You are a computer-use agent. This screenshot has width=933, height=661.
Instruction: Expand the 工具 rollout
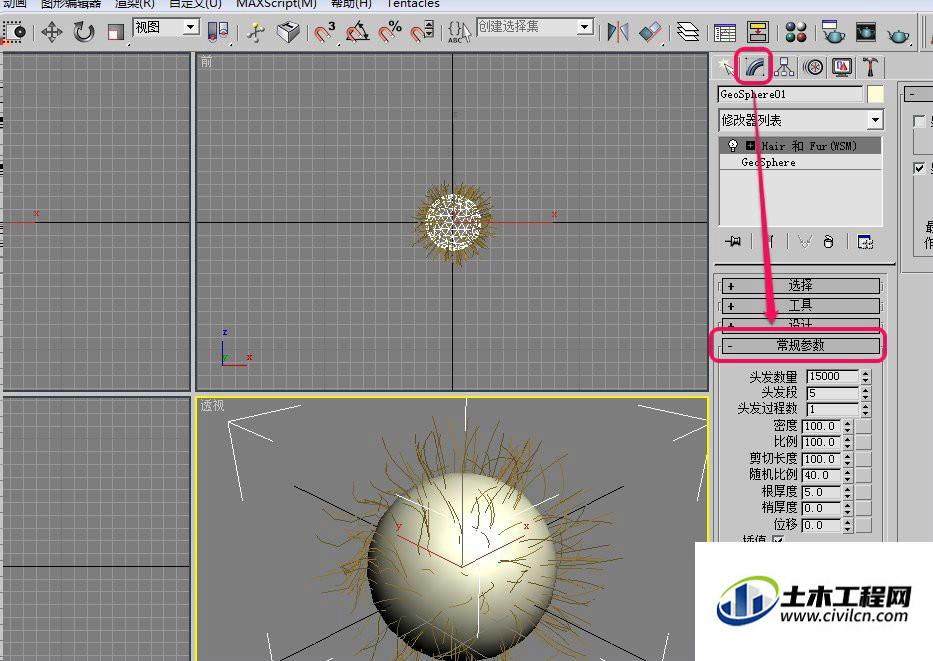point(801,306)
